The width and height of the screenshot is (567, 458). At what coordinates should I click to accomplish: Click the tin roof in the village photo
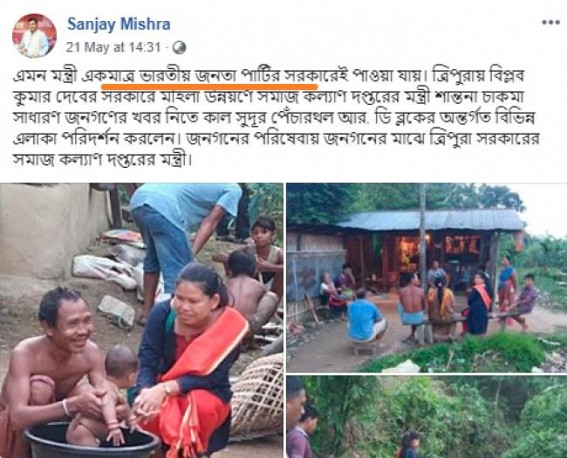[x=430, y=219]
